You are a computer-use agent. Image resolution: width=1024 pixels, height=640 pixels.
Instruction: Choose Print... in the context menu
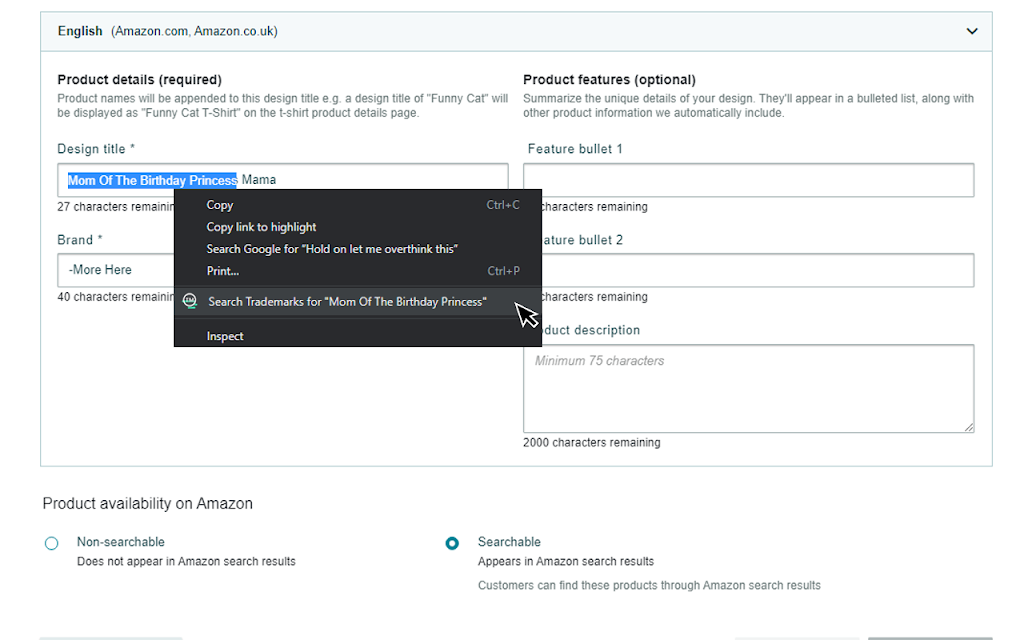coord(223,271)
